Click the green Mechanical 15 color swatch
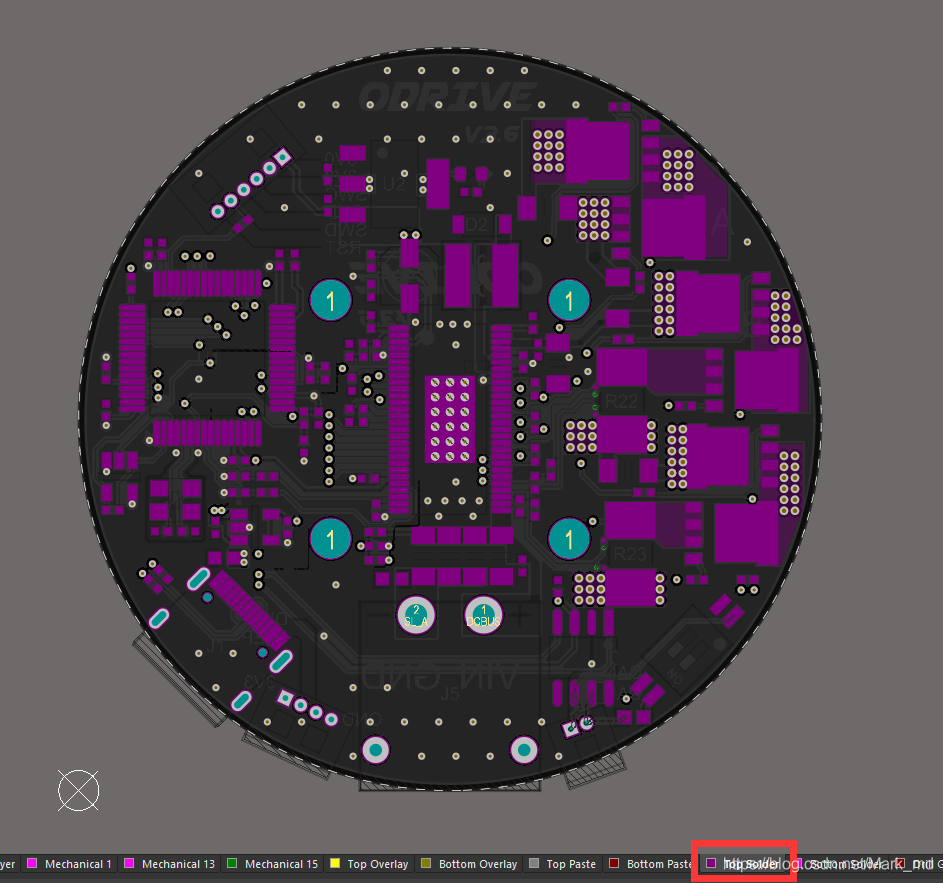 (232, 864)
